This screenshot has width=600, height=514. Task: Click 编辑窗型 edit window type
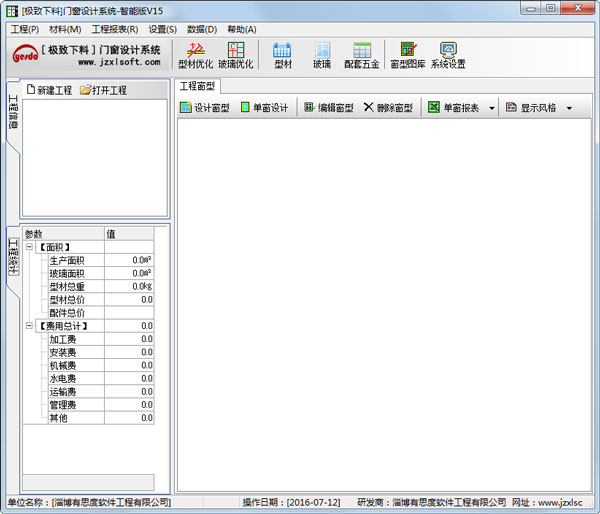point(328,108)
